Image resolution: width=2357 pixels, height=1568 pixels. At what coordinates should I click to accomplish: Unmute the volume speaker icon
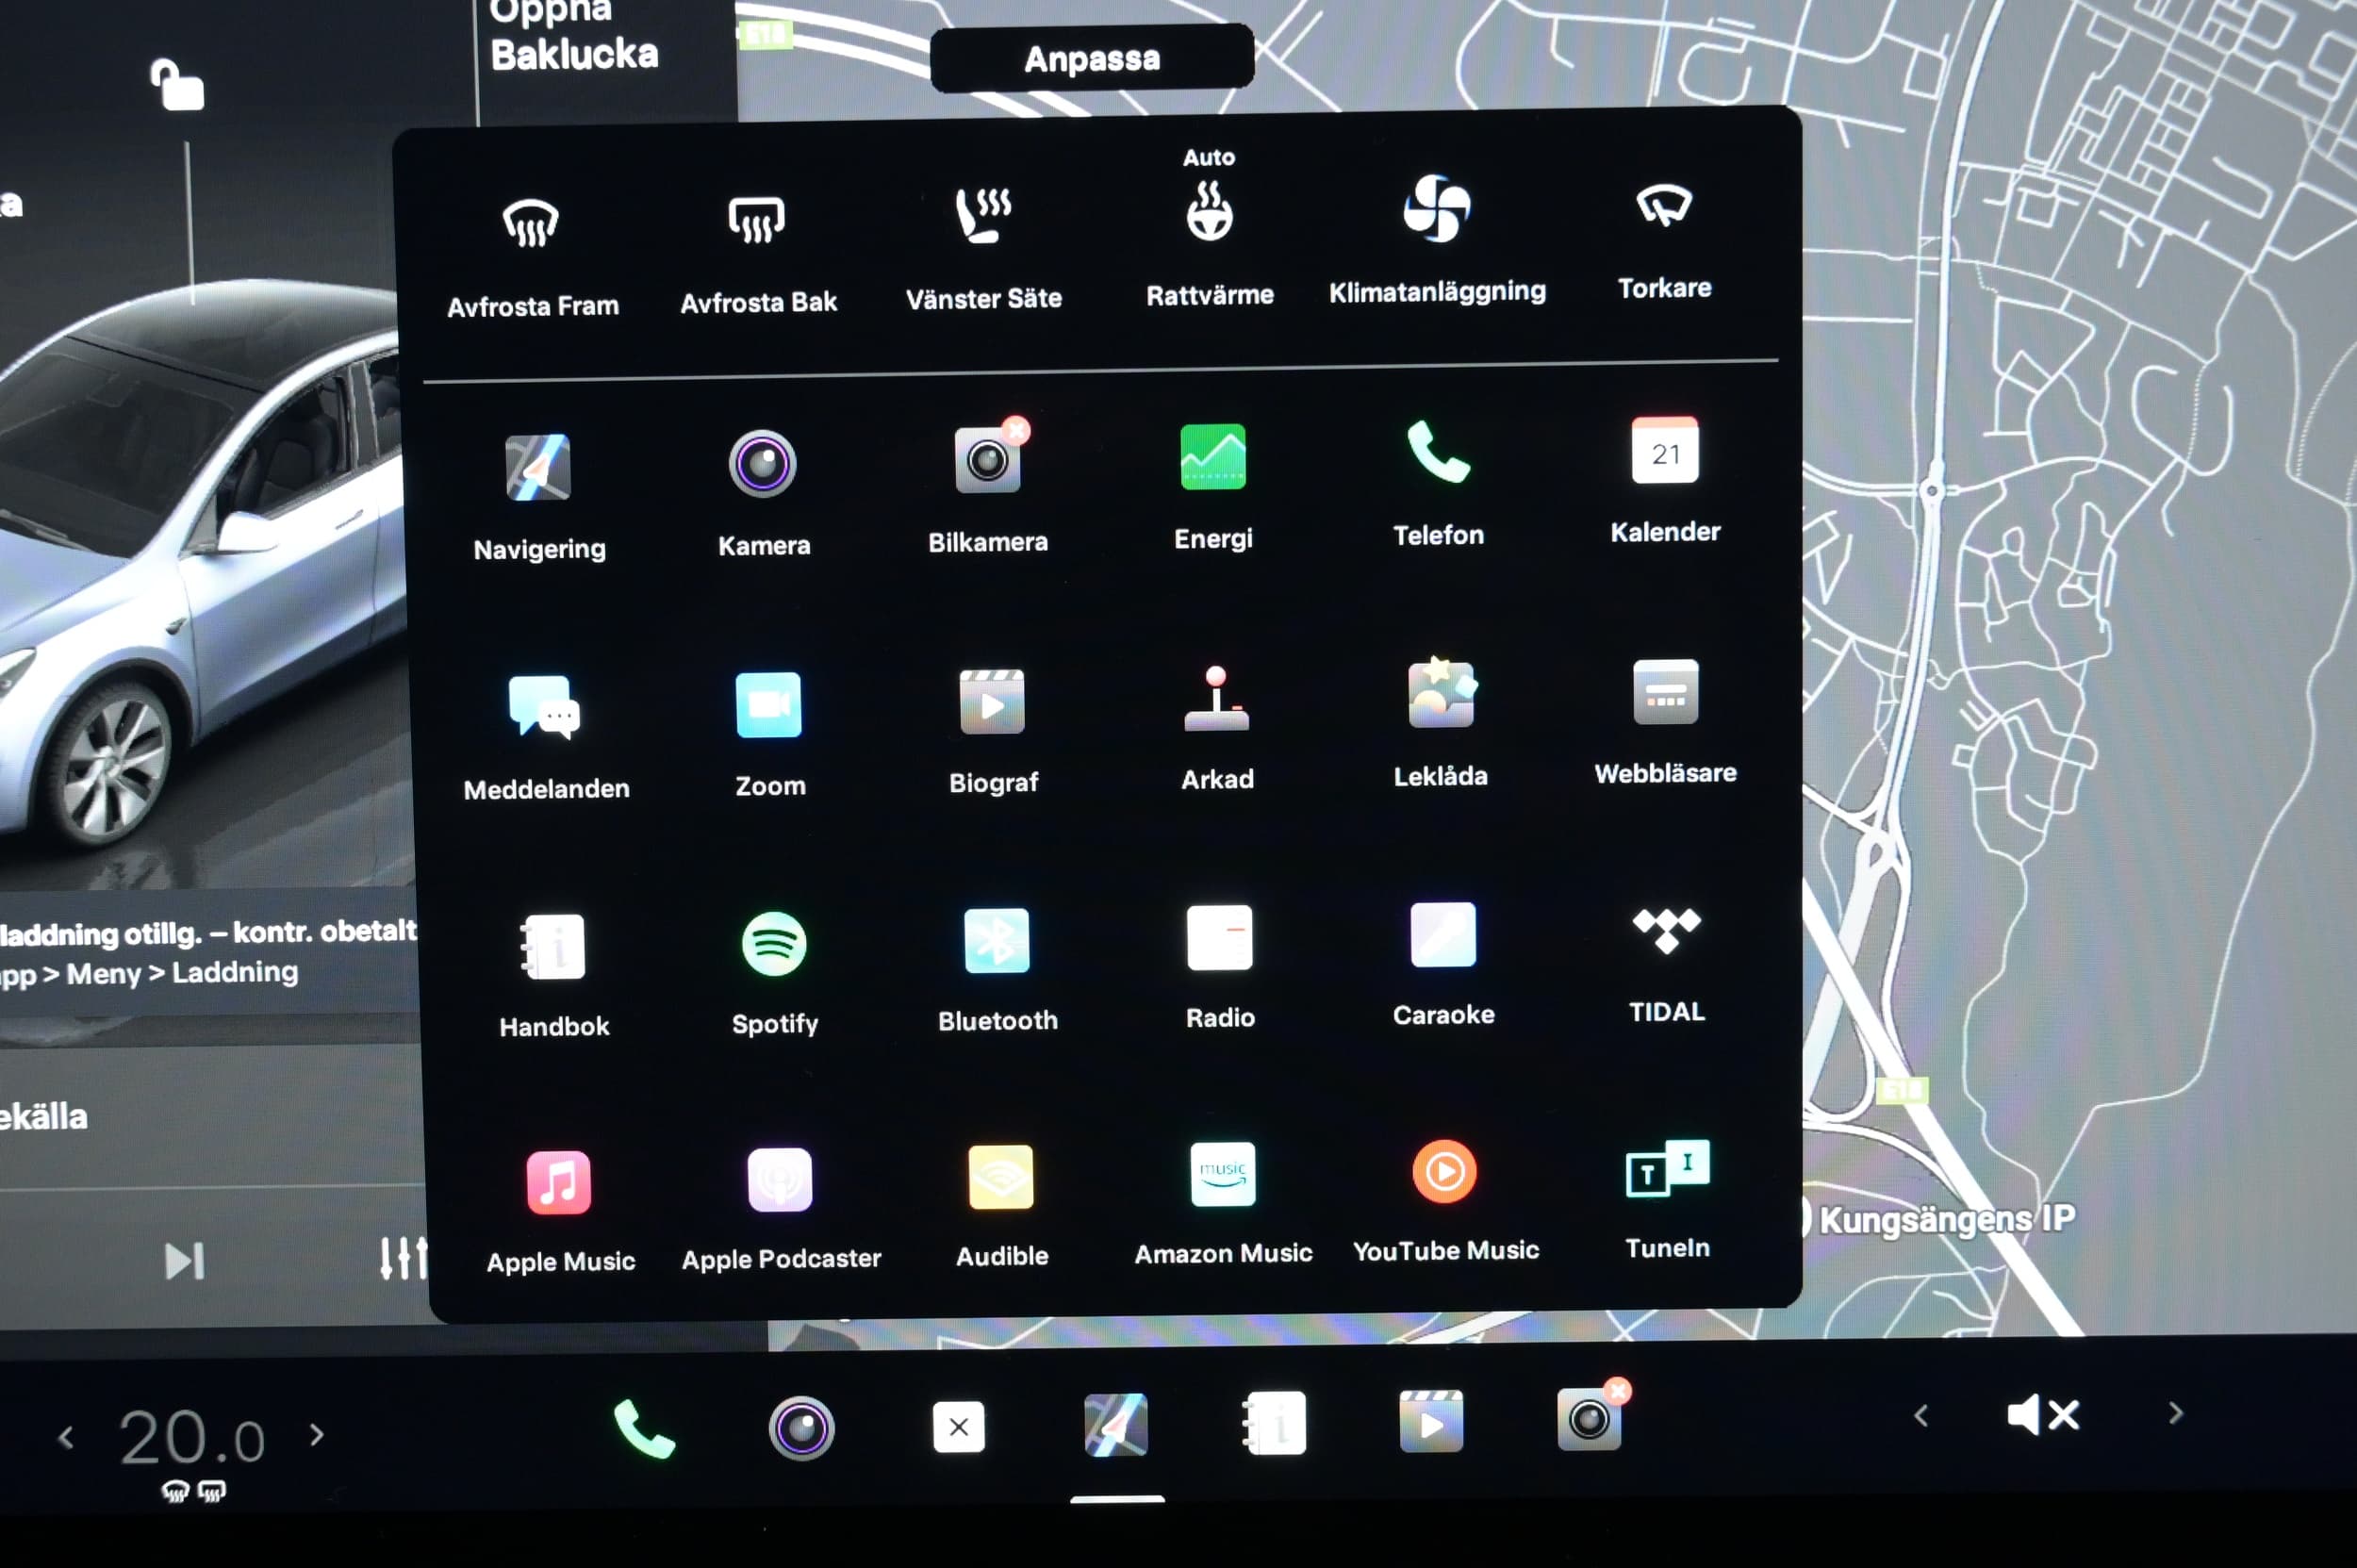coord(2043,1415)
